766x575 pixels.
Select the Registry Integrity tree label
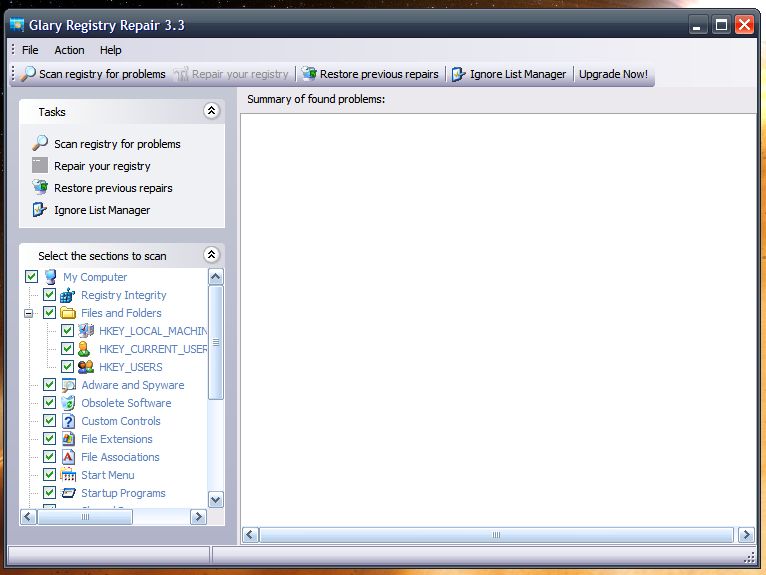pyautogui.click(x=124, y=295)
